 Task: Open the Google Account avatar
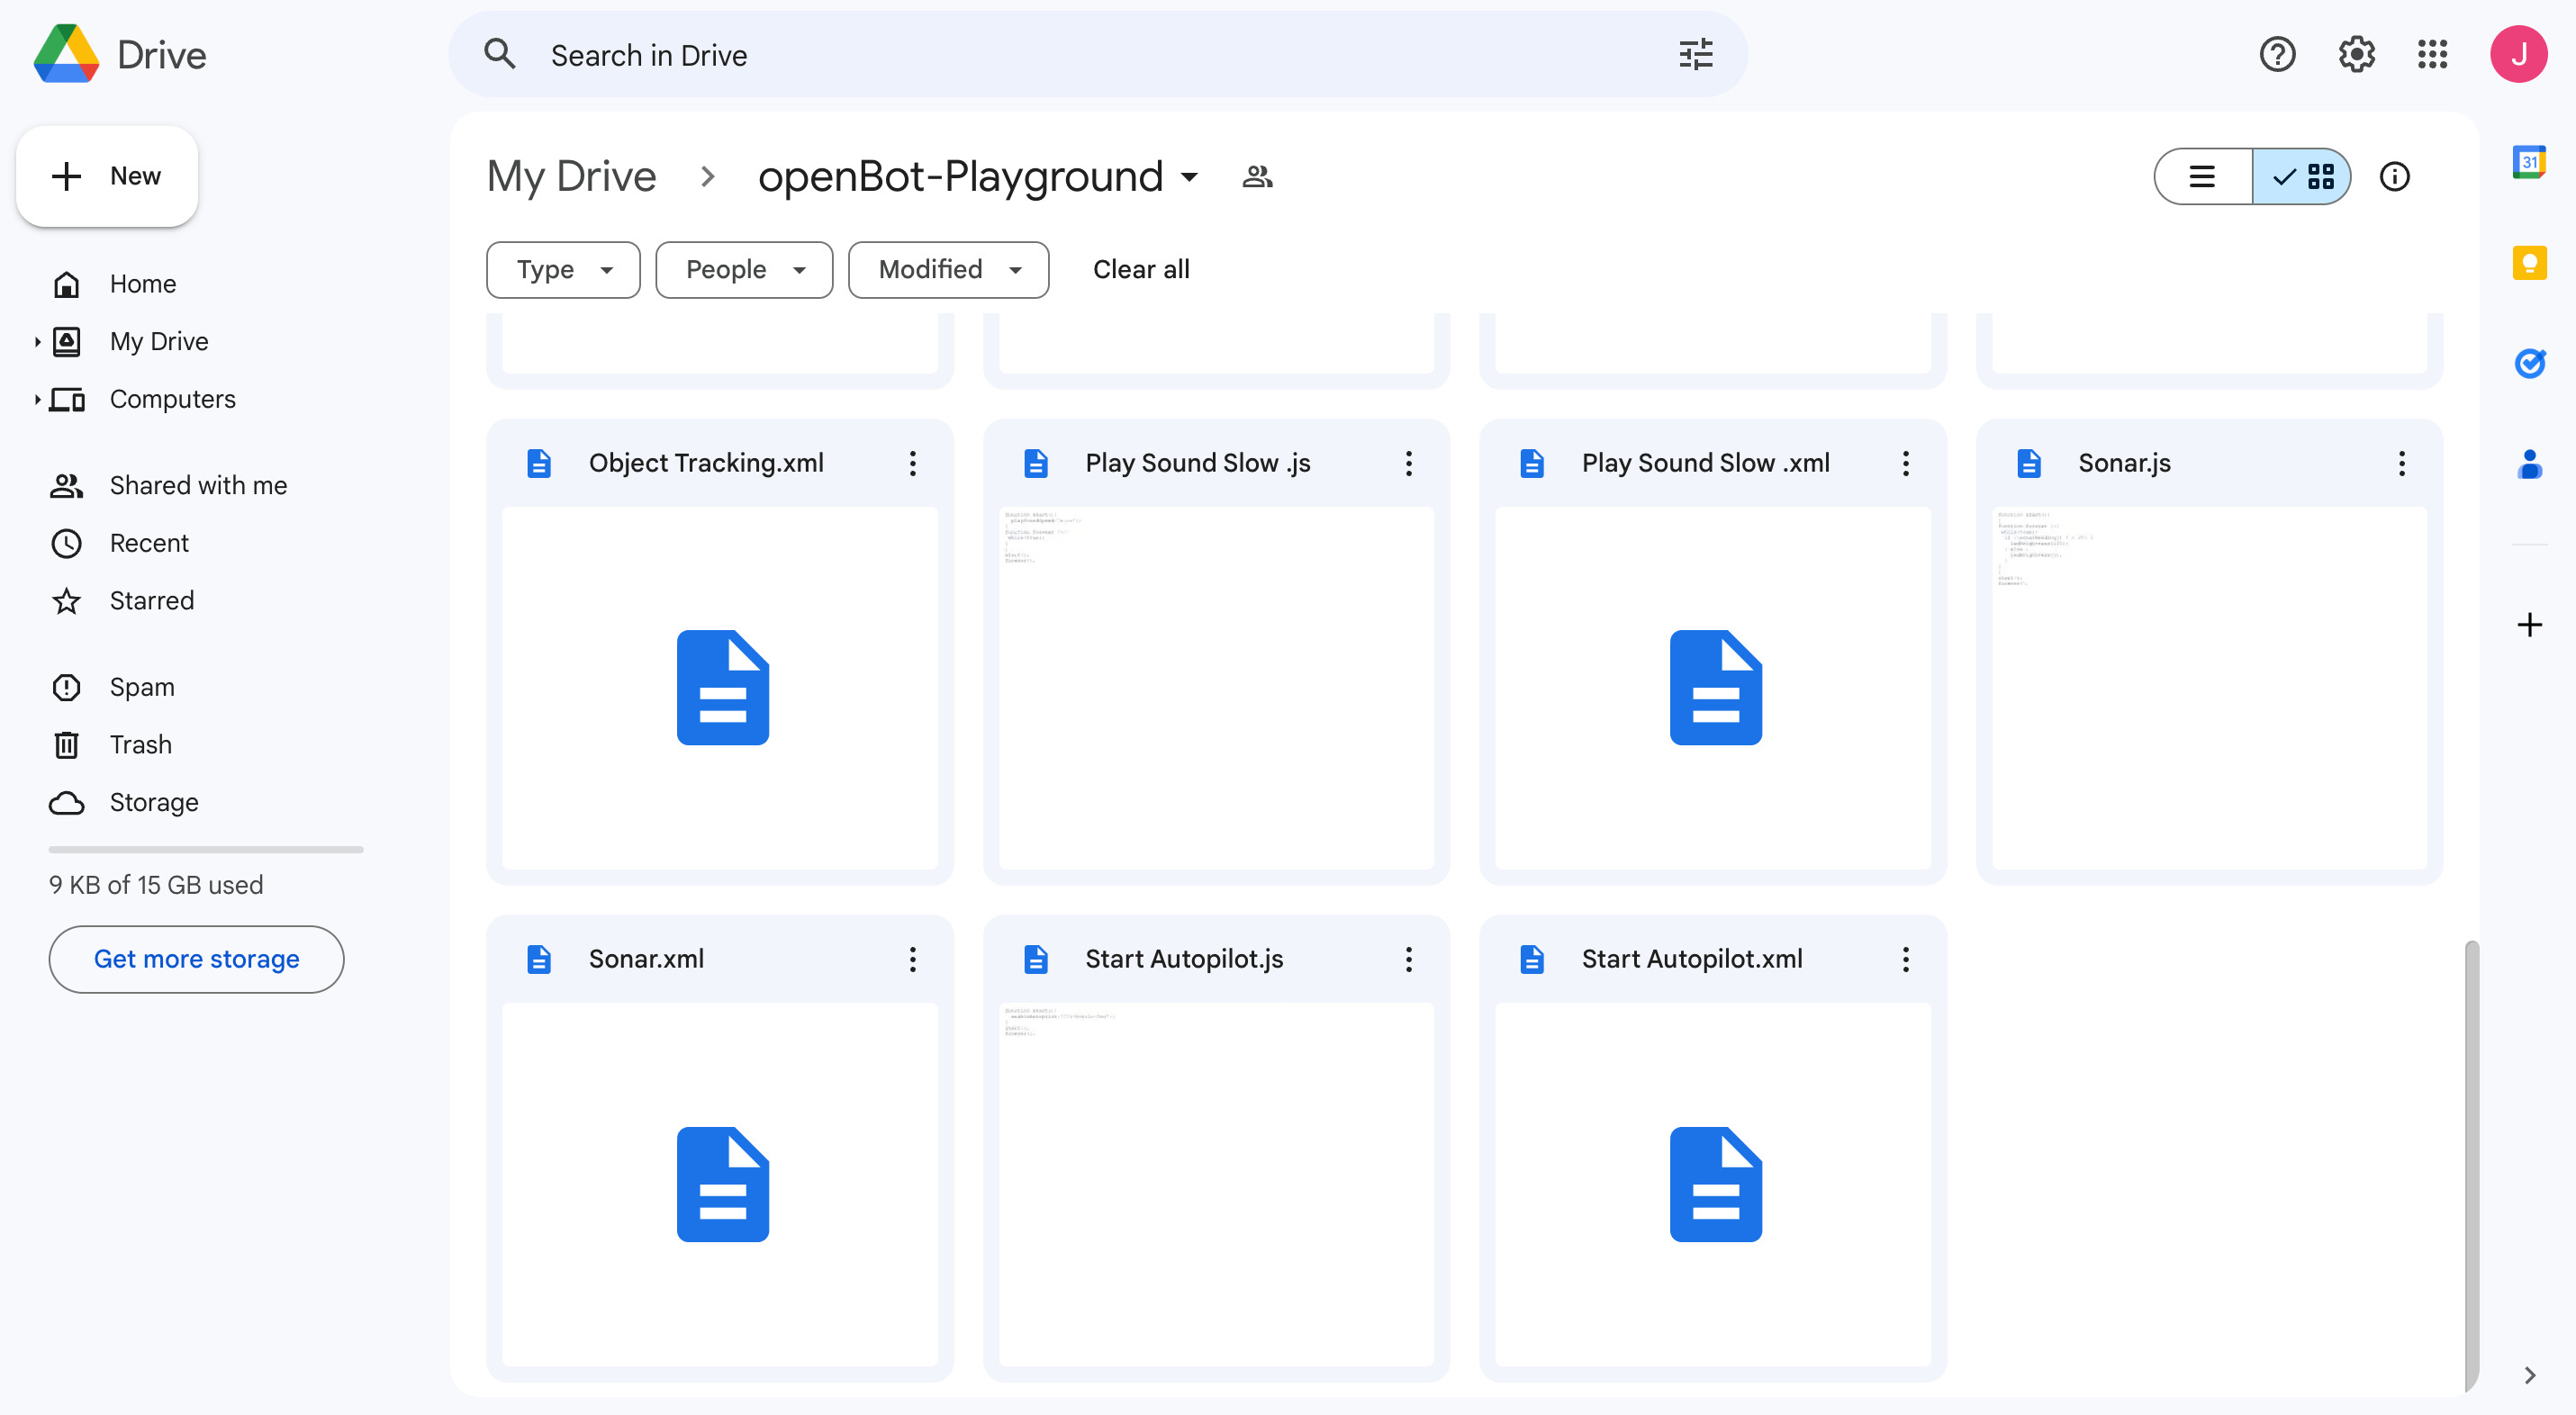tap(2518, 54)
